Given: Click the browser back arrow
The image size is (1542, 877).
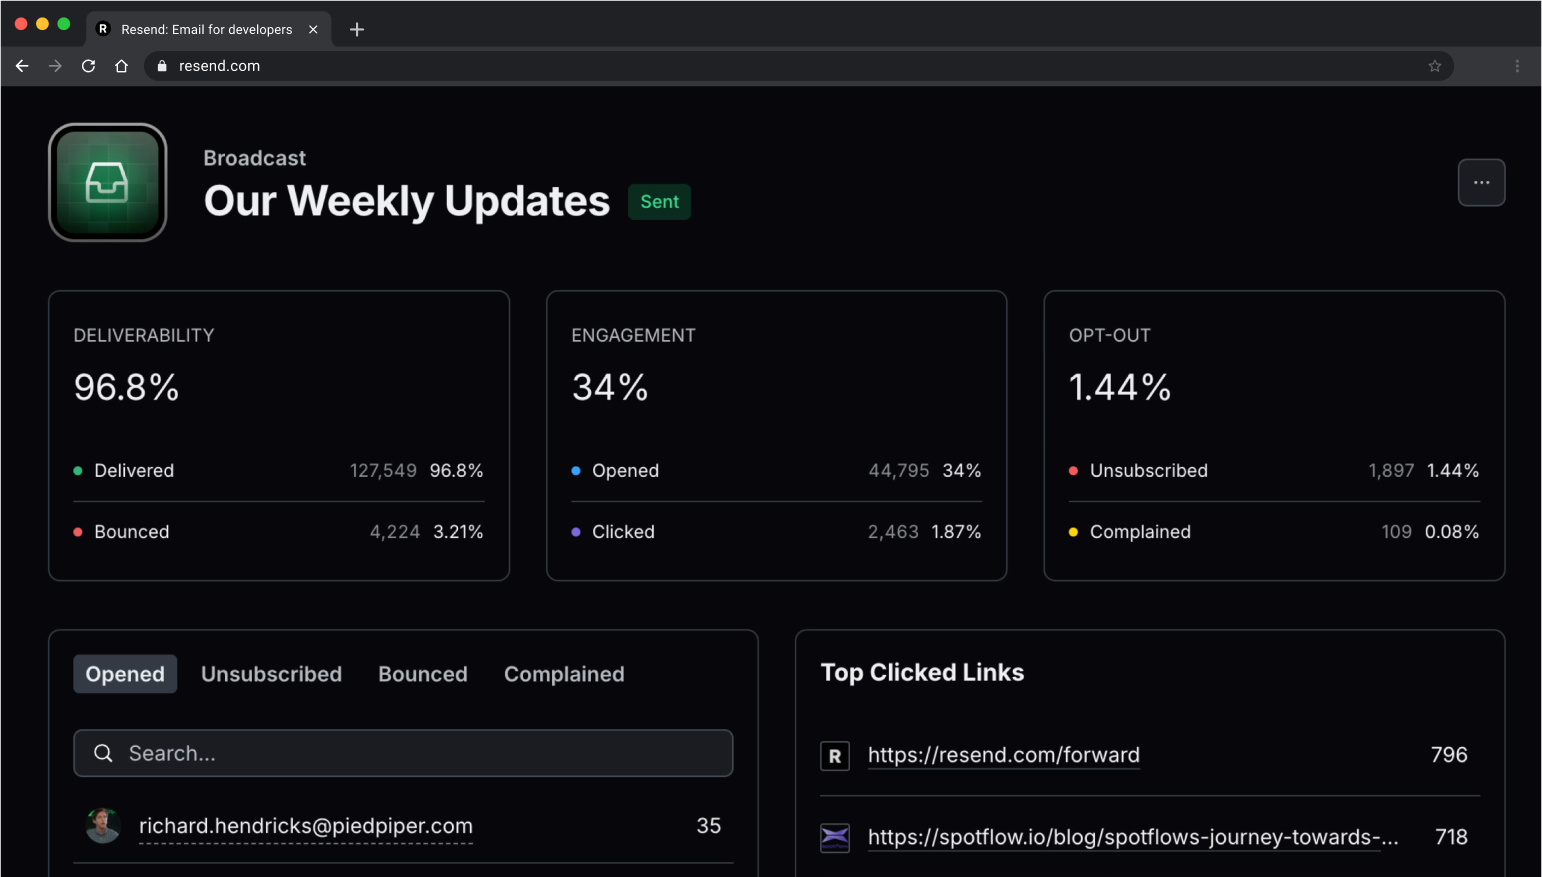Looking at the screenshot, I should coord(22,66).
